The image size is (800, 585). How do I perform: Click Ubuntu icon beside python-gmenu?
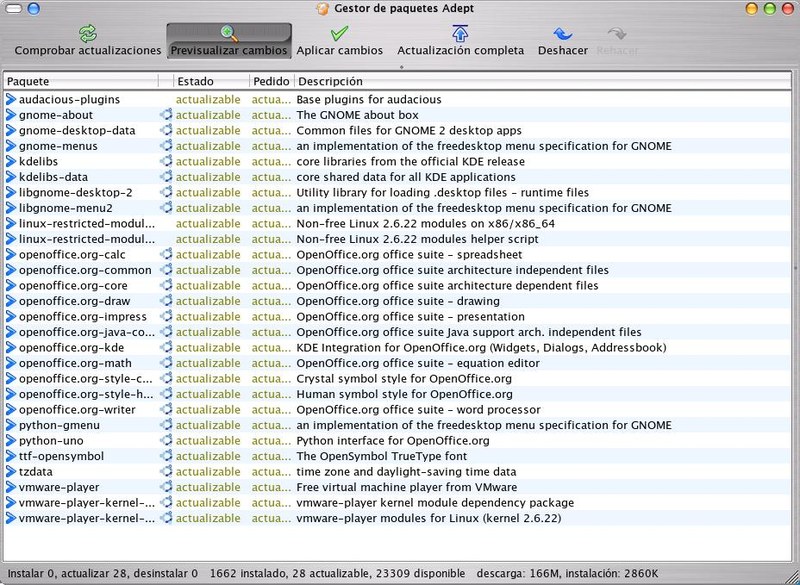pyautogui.click(x=166, y=425)
